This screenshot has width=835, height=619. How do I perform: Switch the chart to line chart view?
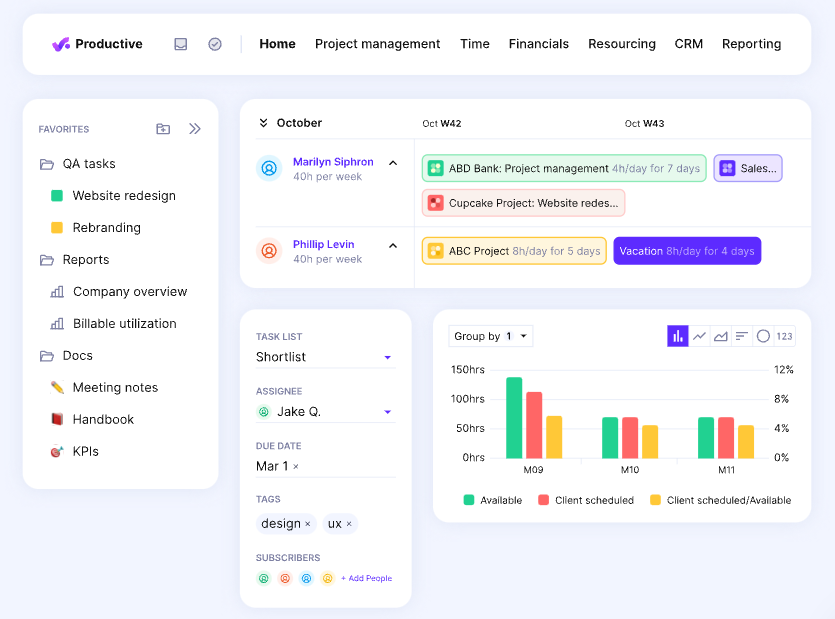point(700,336)
